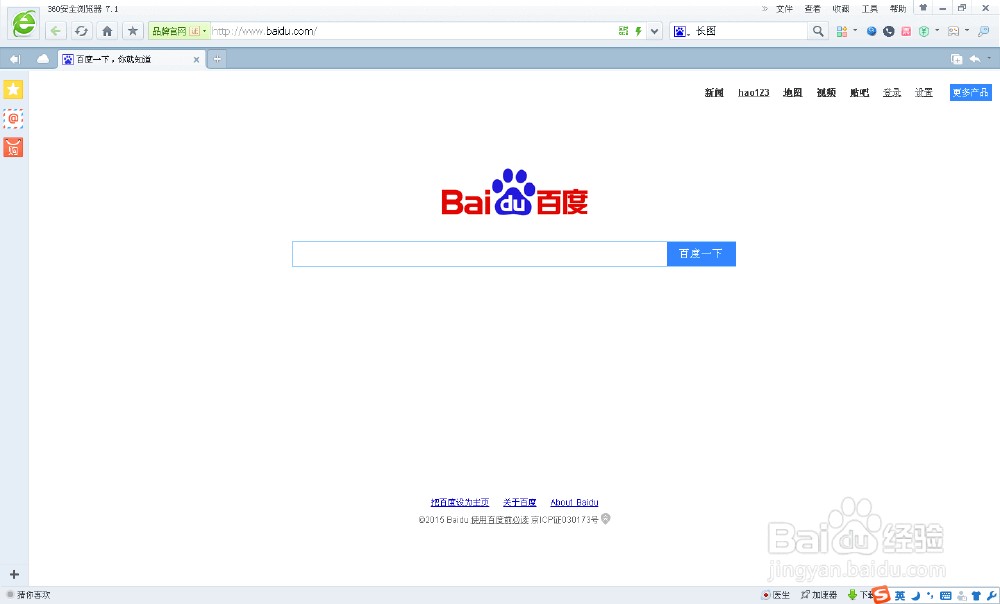Expand hidden menu items with double chevron
The image size is (1000, 604).
pos(764,8)
